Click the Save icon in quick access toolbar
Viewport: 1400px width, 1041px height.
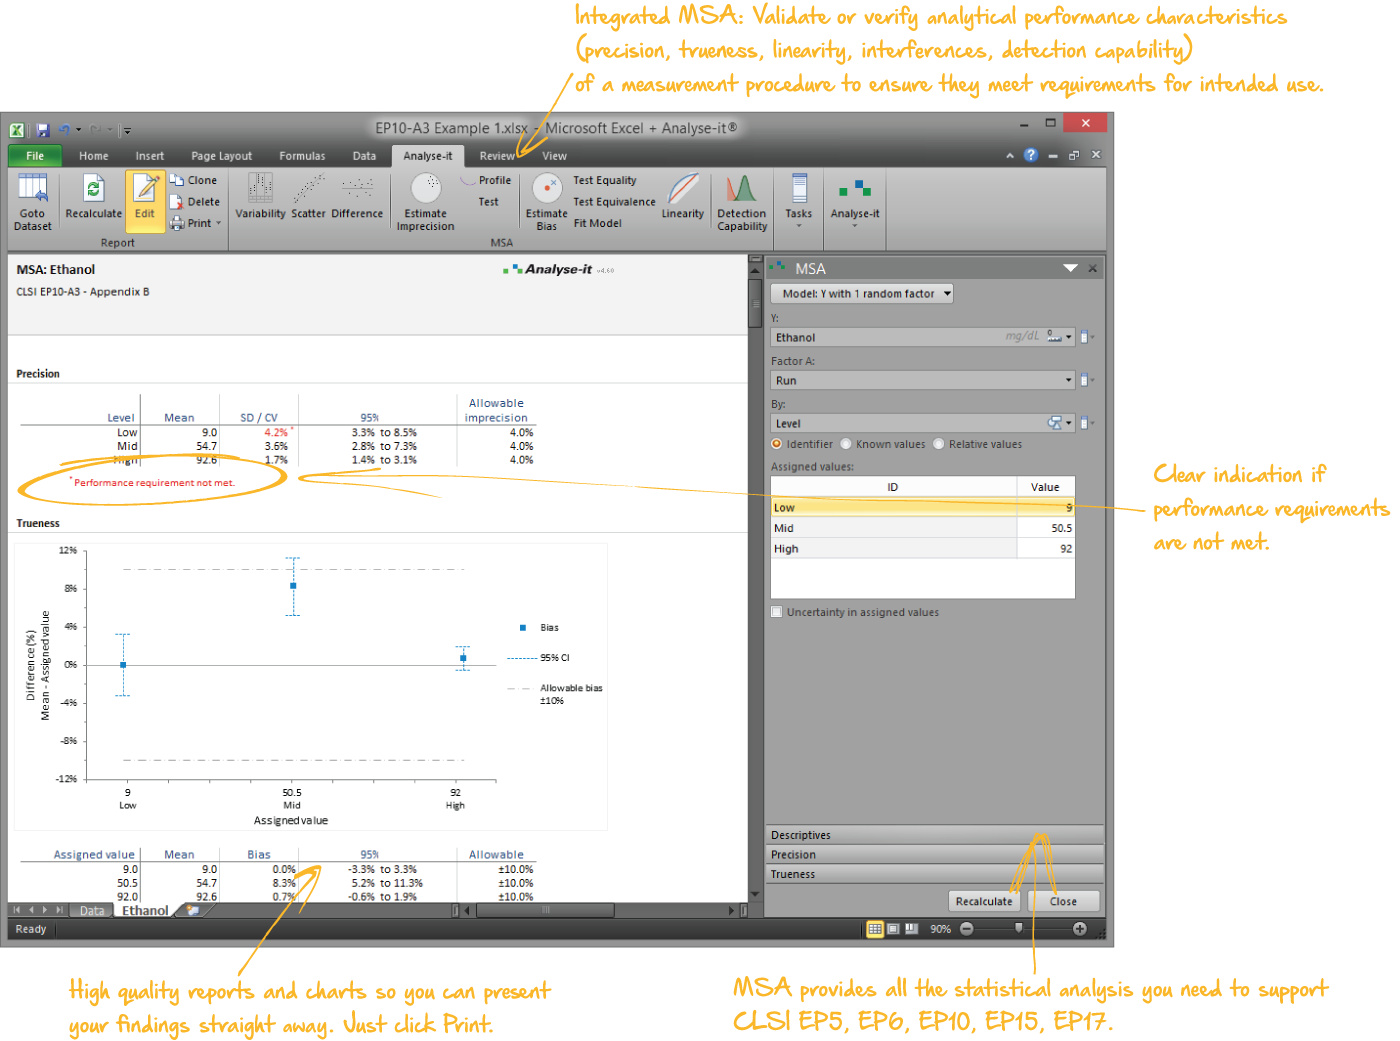pos(43,130)
